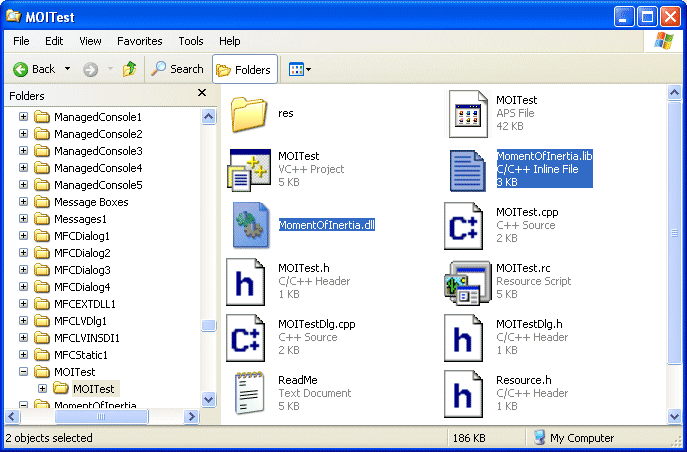Open Search from the toolbar
Viewport: 687px width, 452px height.
[x=177, y=69]
